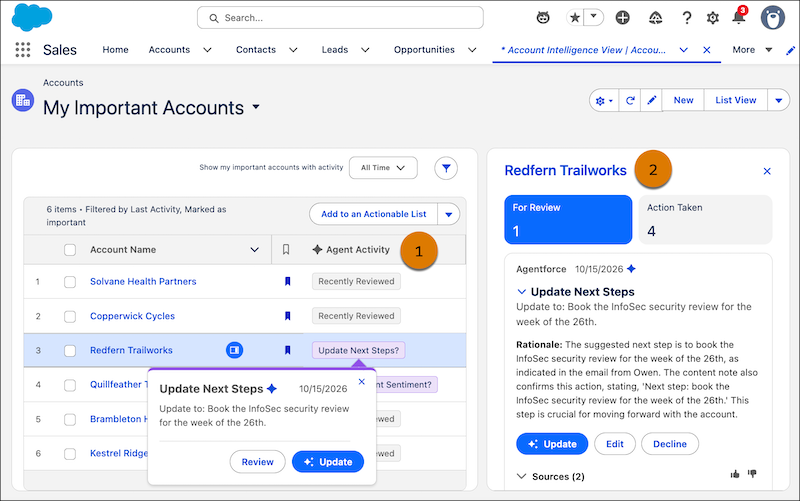
Task: Select the Quillfeather row checkbox
Action: point(70,385)
